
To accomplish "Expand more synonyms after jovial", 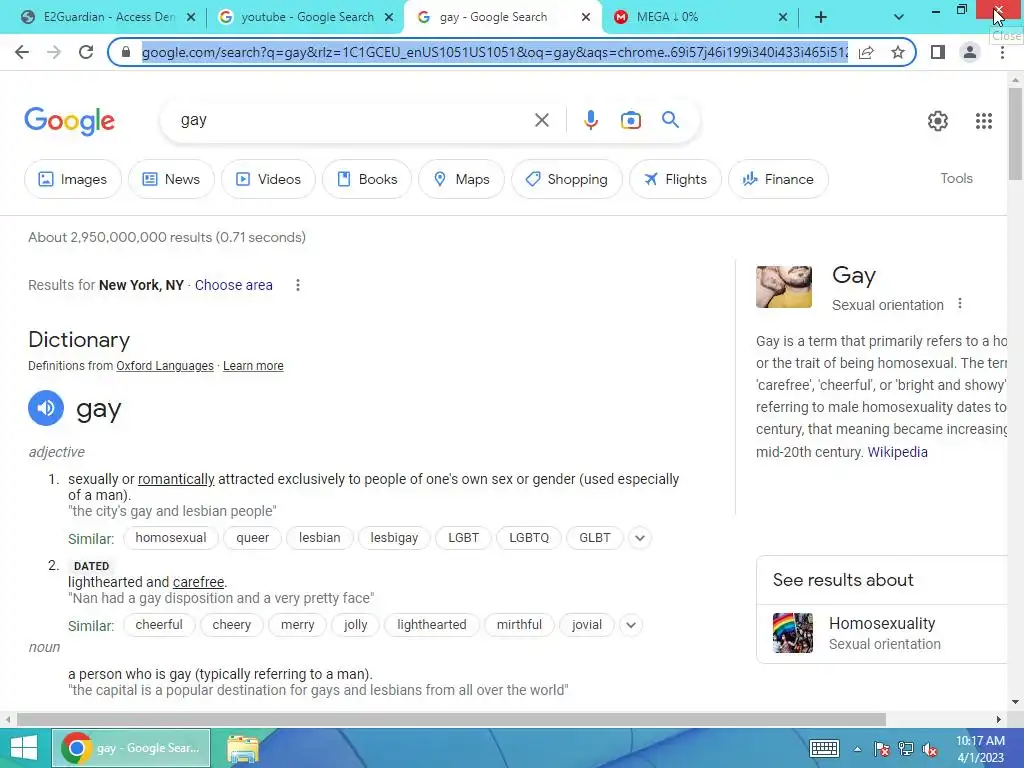I will 631,625.
